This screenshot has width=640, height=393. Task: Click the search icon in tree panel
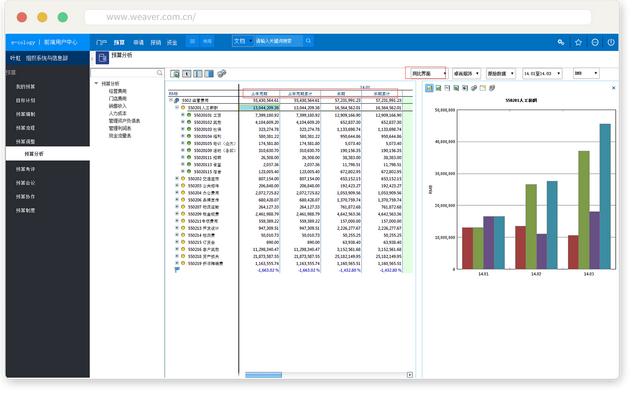(159, 73)
